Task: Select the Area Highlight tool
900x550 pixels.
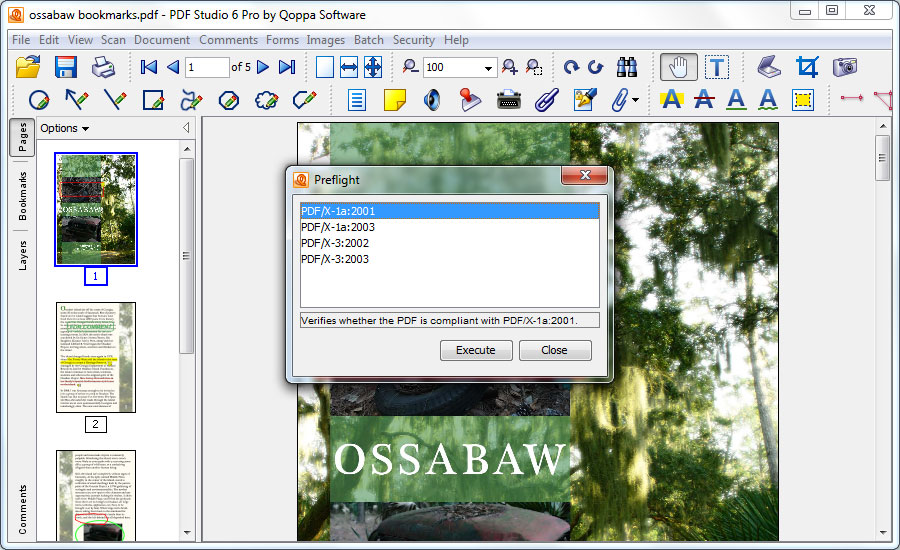Action: coord(802,100)
